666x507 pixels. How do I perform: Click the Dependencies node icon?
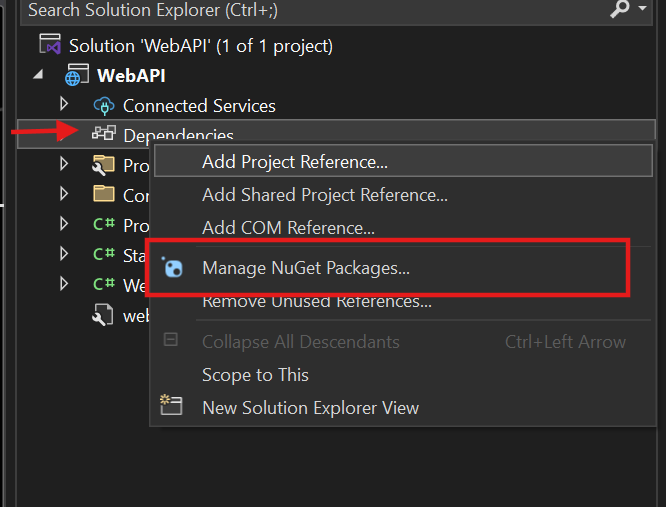[x=103, y=134]
